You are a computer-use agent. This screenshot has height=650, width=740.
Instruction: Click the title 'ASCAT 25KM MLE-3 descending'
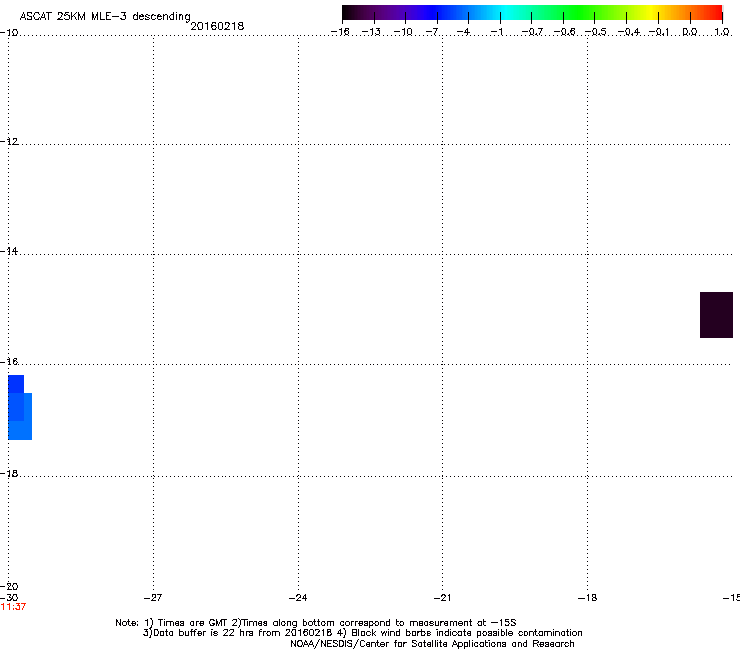click(x=105, y=17)
